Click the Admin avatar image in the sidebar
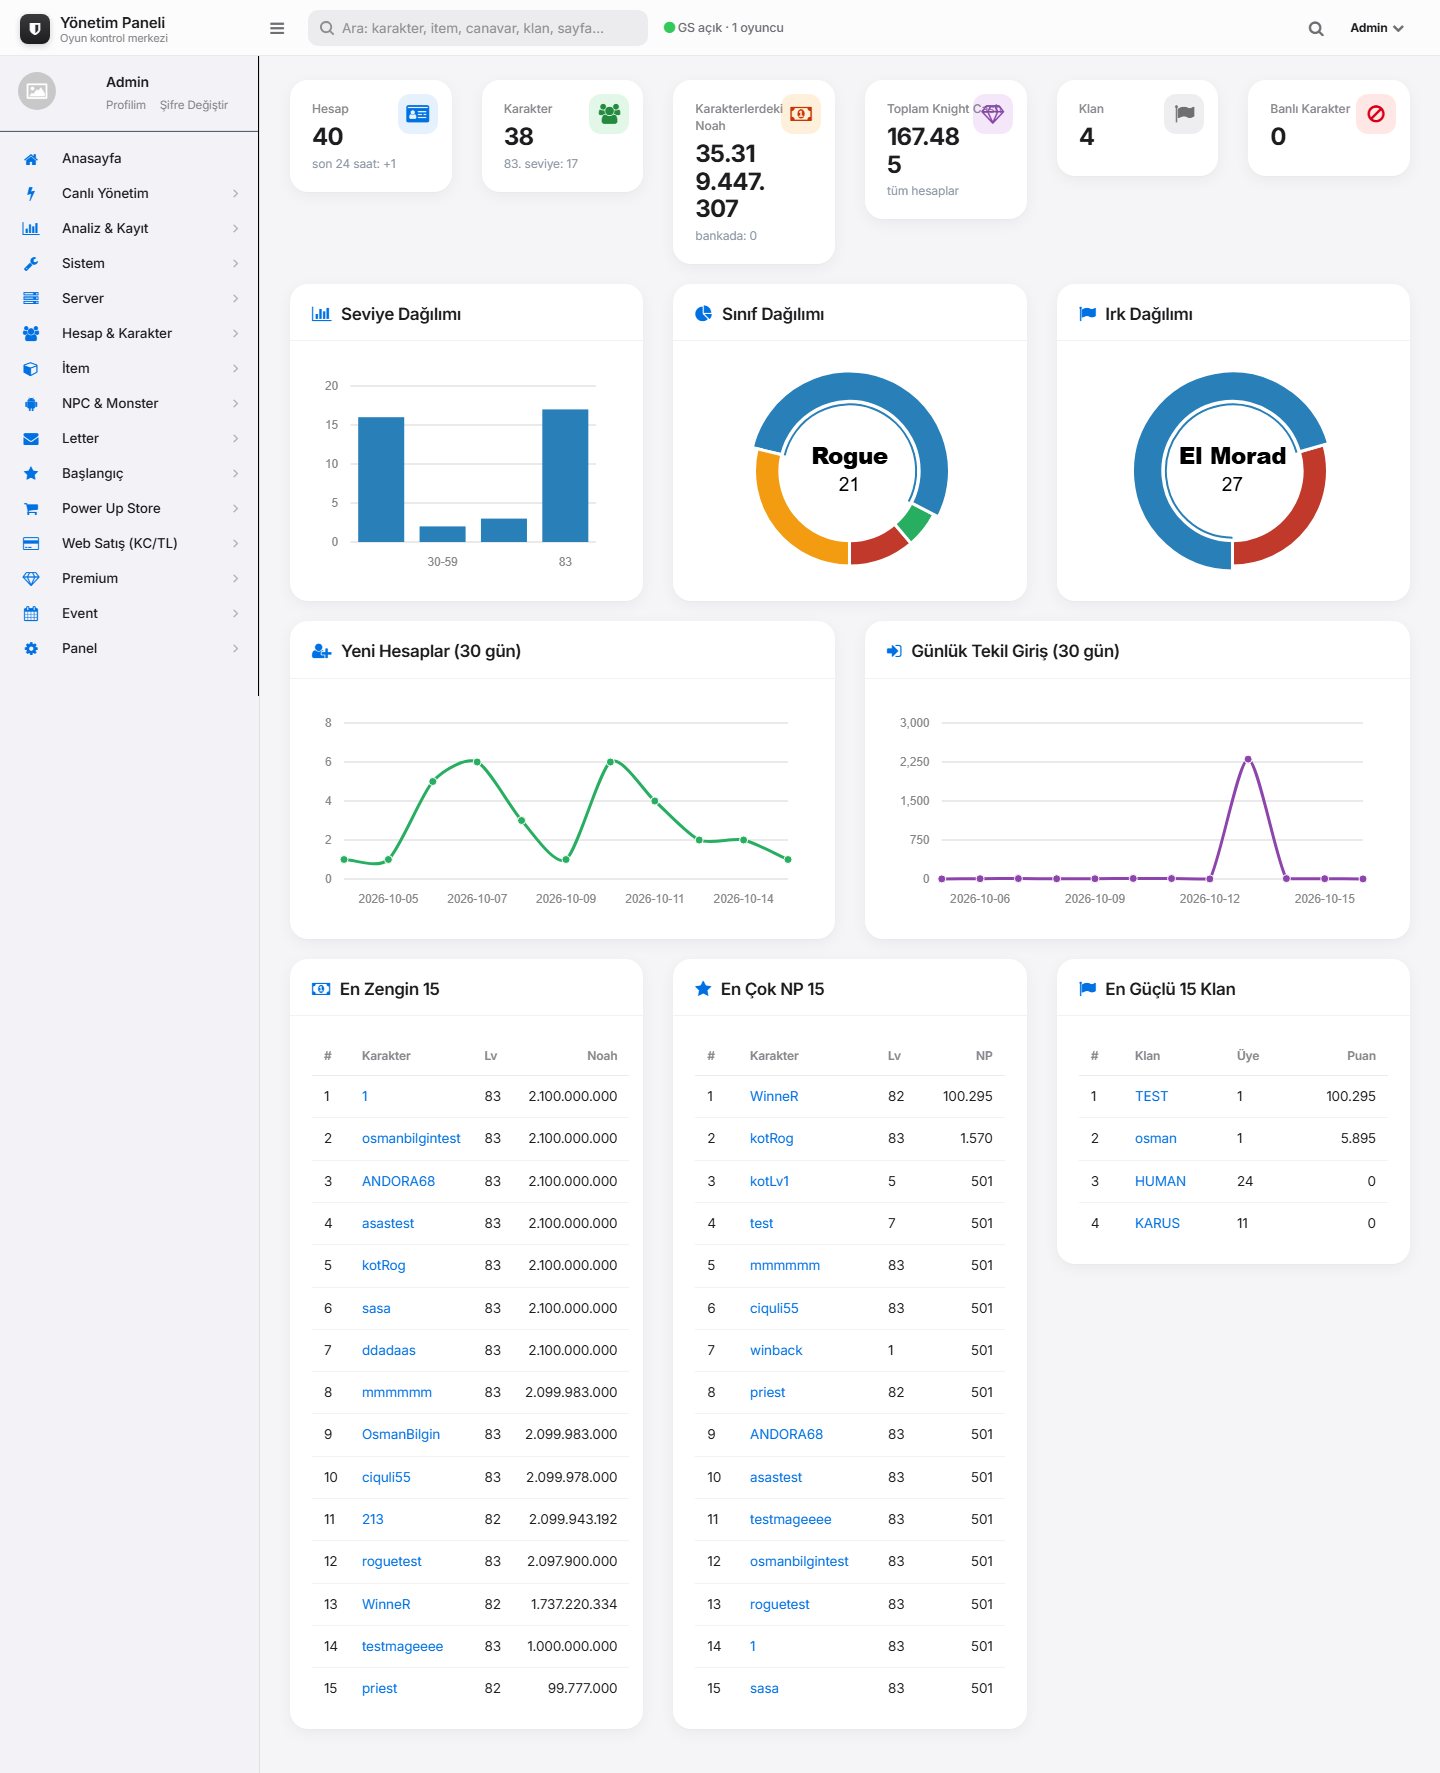1440x1773 pixels. pos(37,91)
